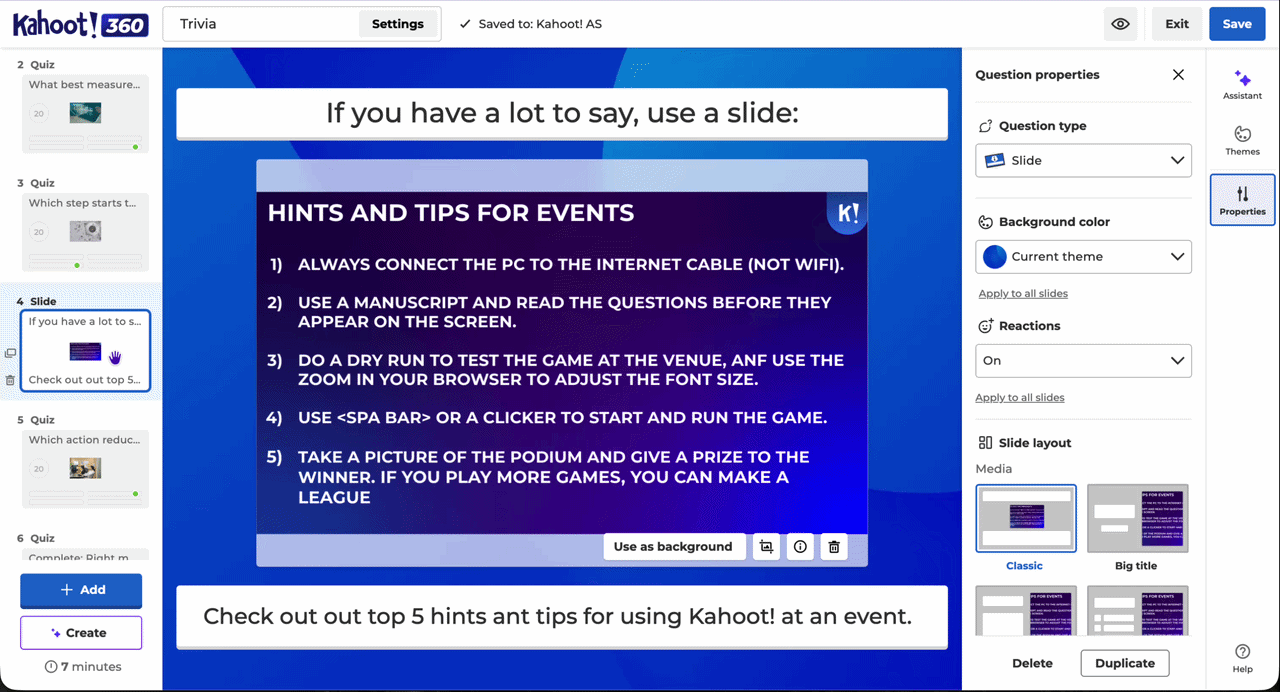Click the Delete button in properties panel
The height and width of the screenshot is (692, 1280).
point(1032,663)
